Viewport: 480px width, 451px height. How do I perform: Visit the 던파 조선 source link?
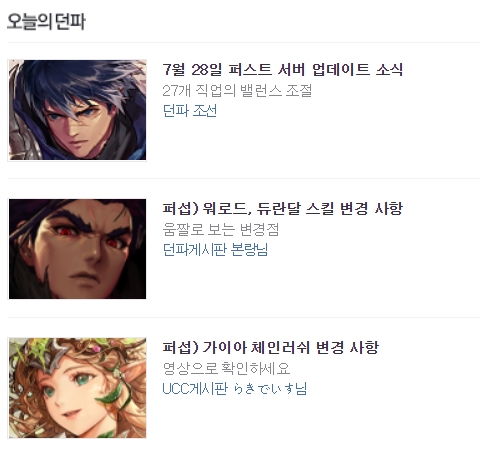point(190,111)
